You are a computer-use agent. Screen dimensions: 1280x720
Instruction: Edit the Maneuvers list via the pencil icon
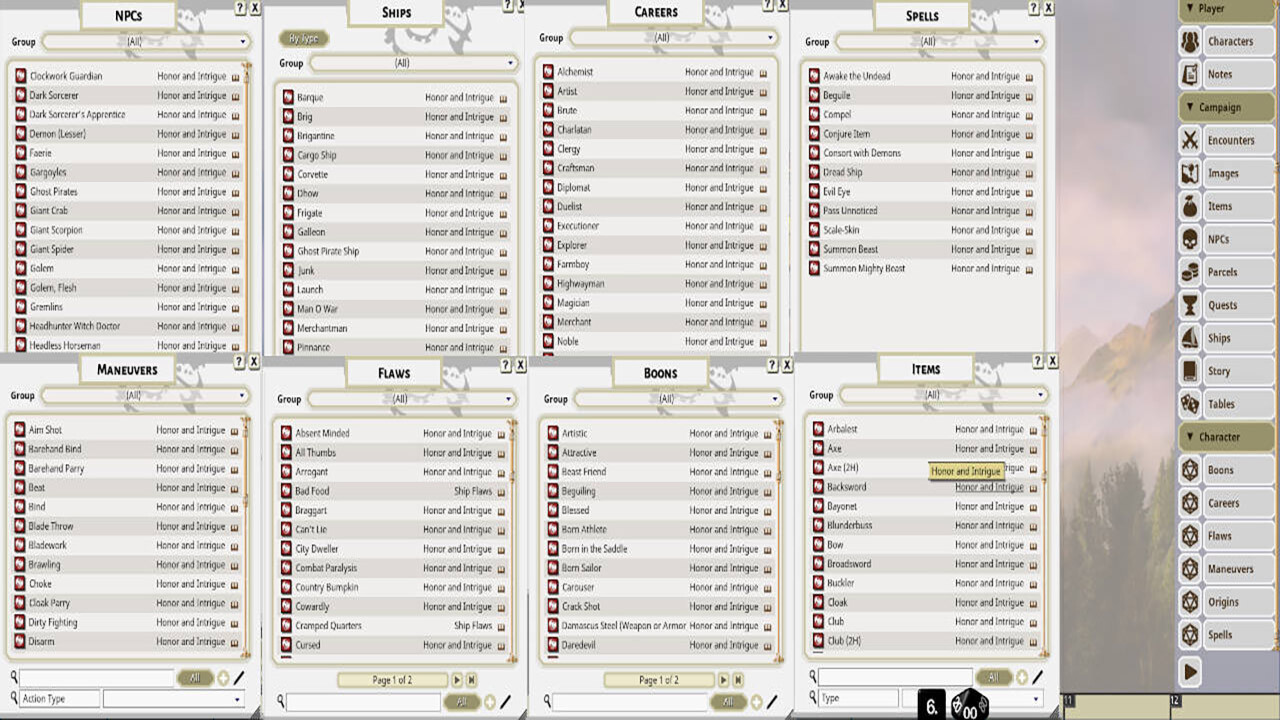coord(239,676)
